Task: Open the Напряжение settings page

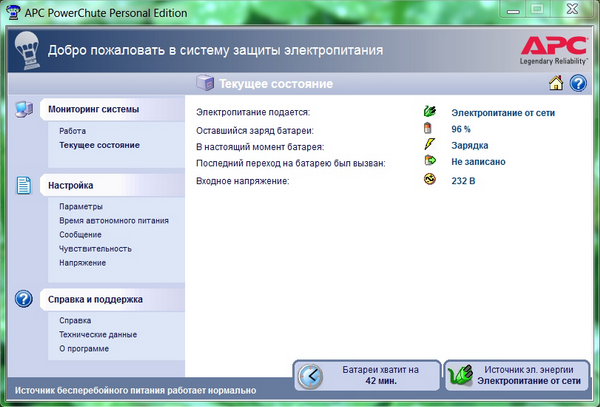Action: pyautogui.click(x=82, y=263)
